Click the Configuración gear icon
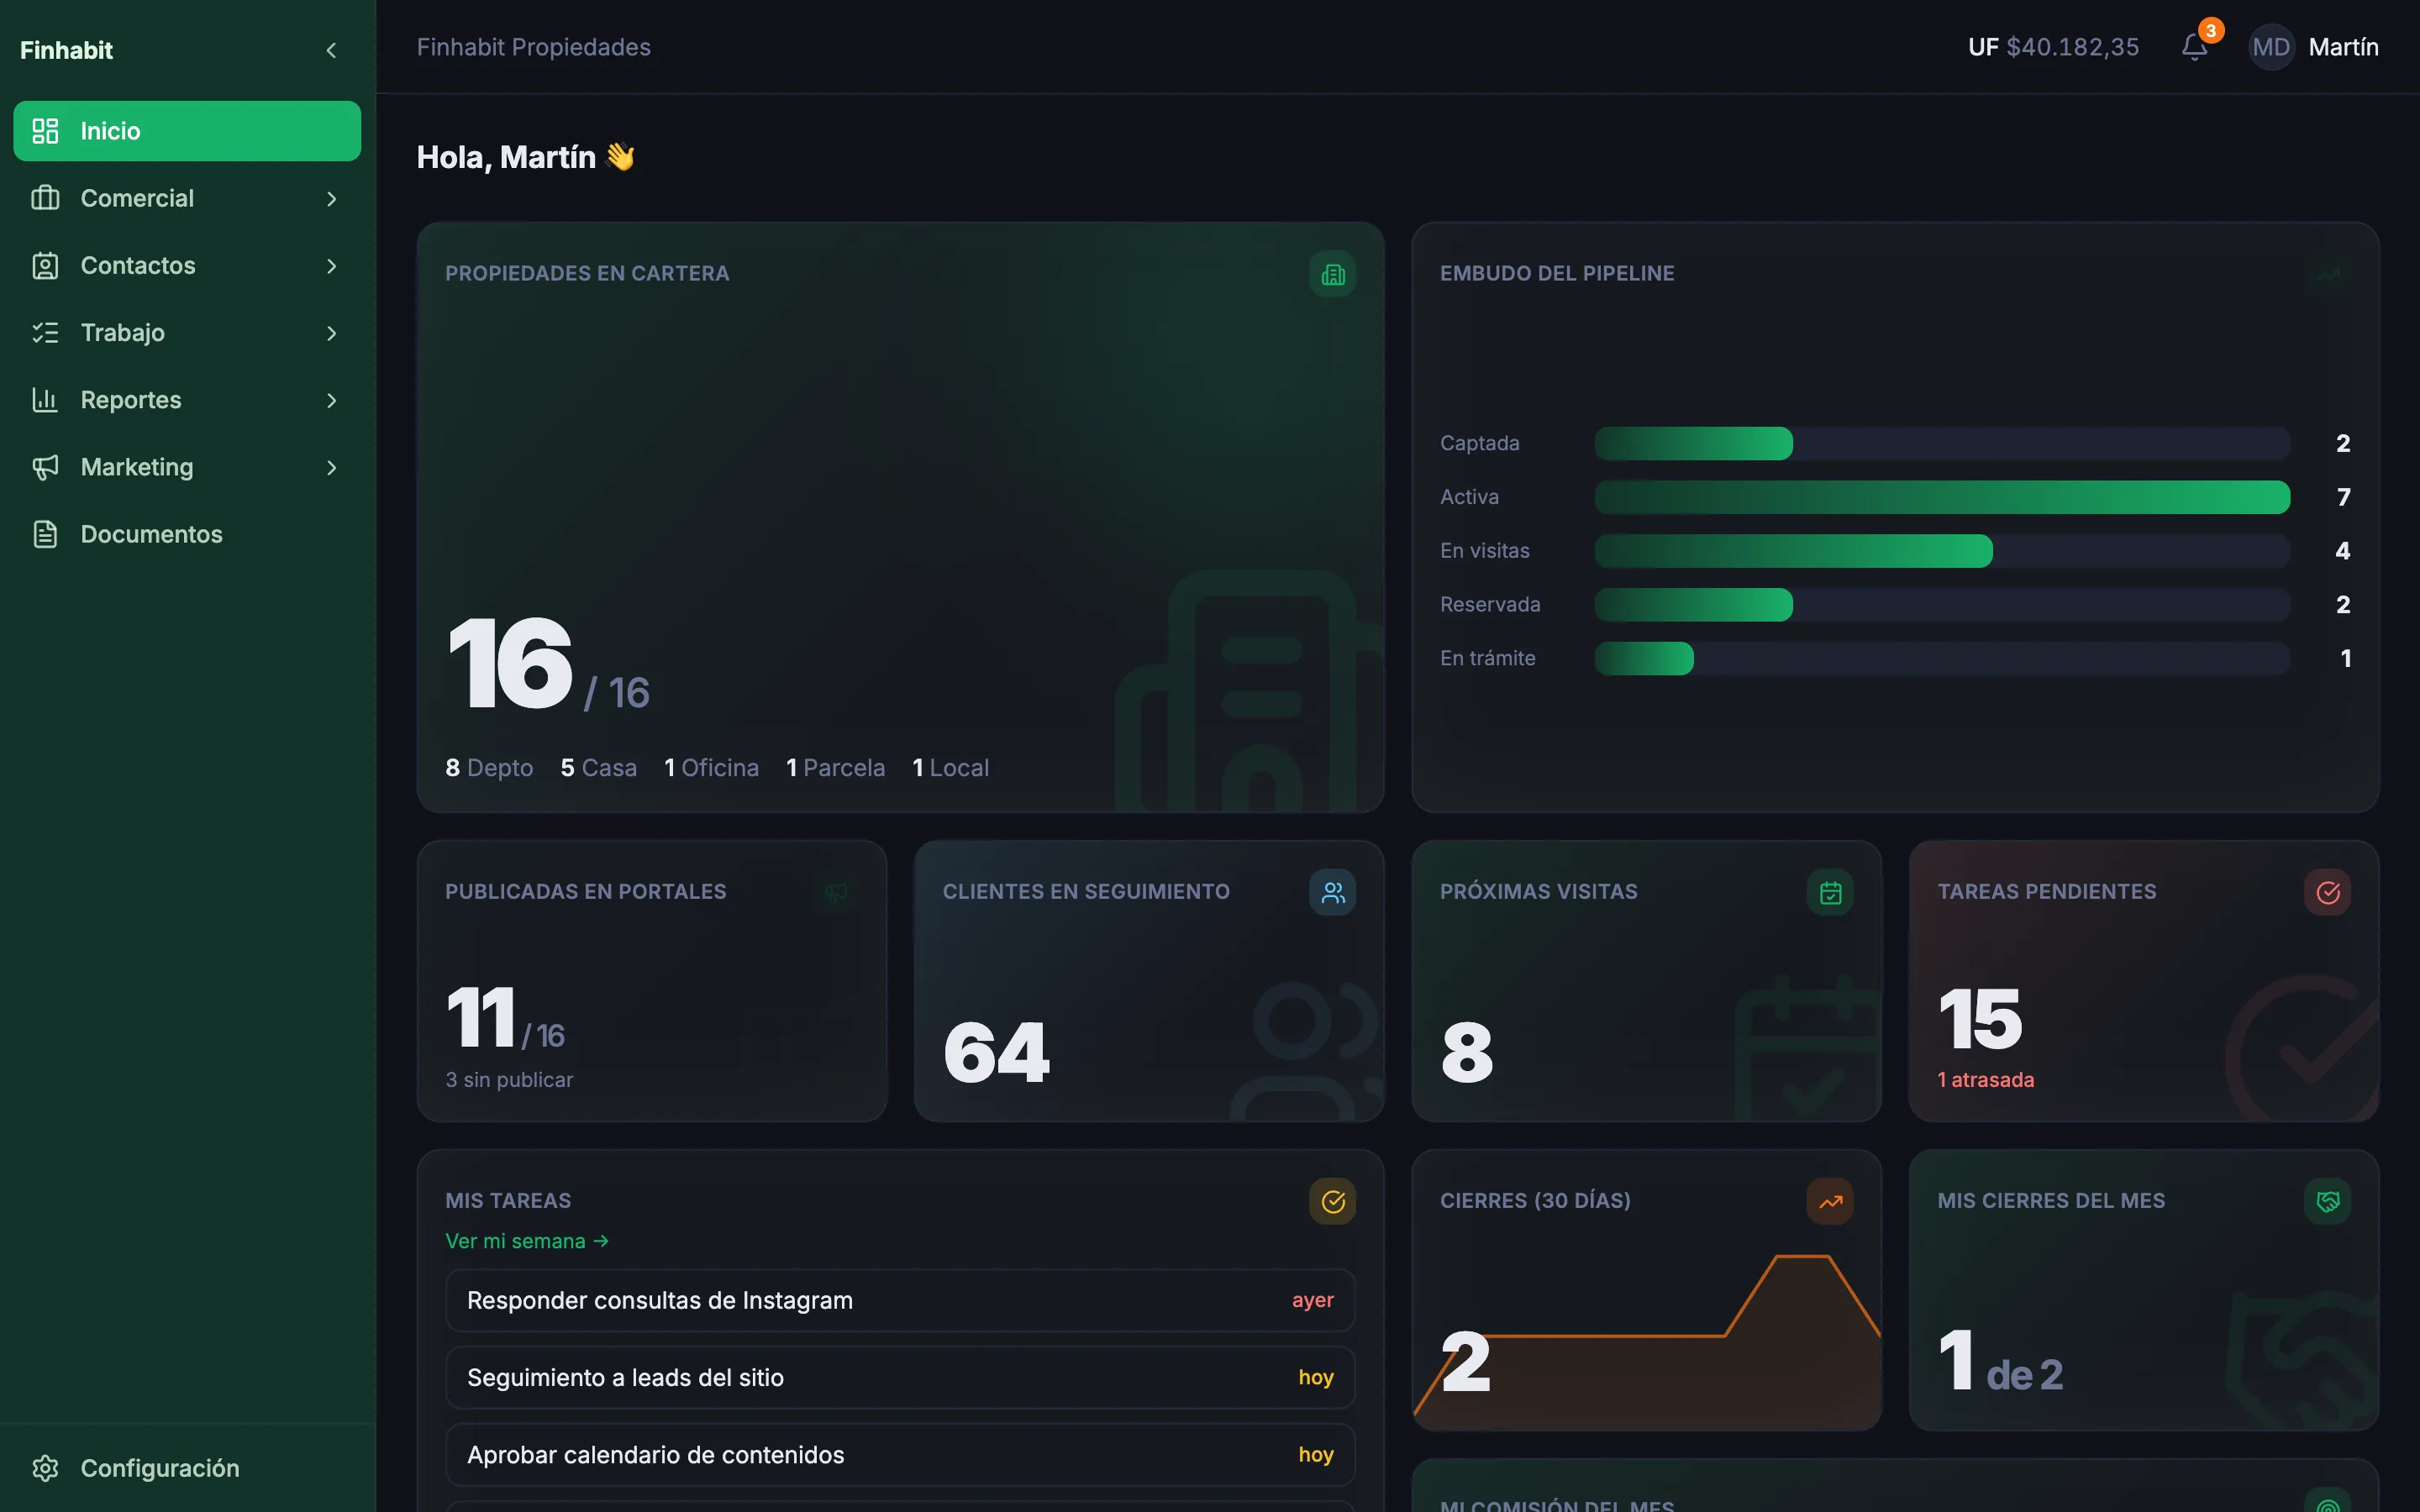Image resolution: width=2420 pixels, height=1512 pixels. coord(45,1468)
